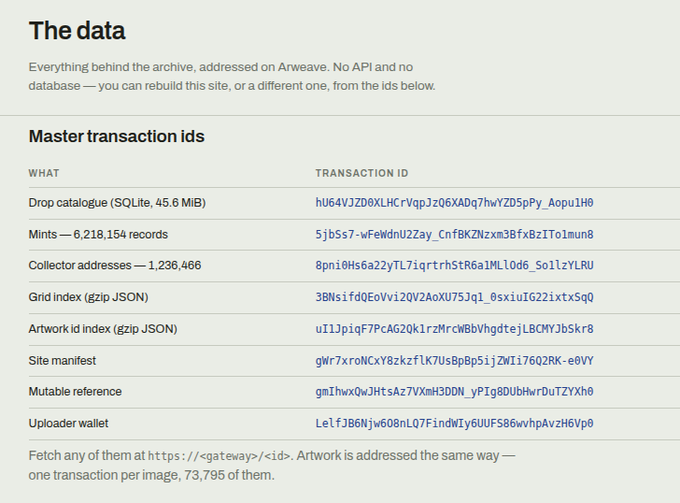This screenshot has width=680, height=503.
Task: Open the Mutable reference transaction id link
Action: click(454, 392)
